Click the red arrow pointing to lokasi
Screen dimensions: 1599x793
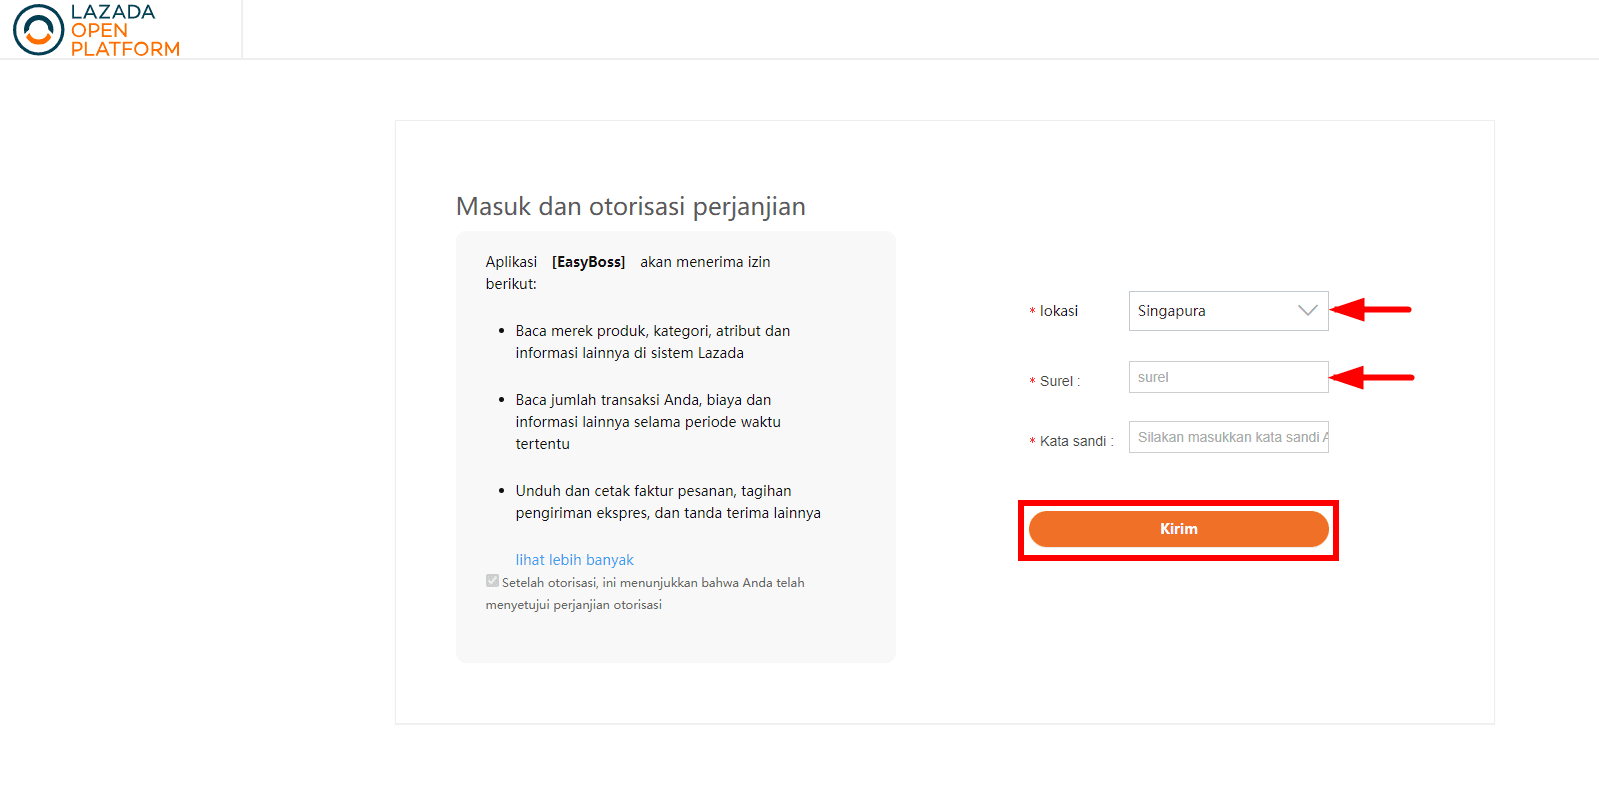(1371, 310)
